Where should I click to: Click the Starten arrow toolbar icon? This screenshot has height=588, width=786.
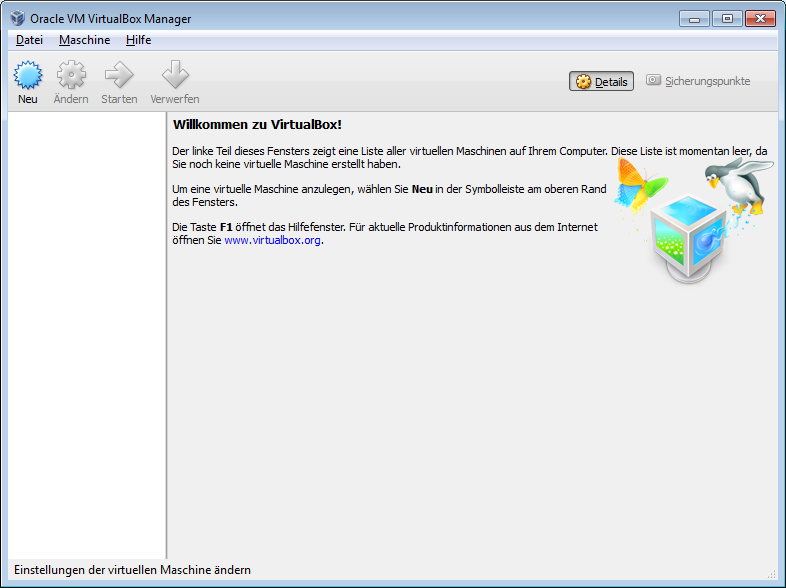click(x=119, y=75)
